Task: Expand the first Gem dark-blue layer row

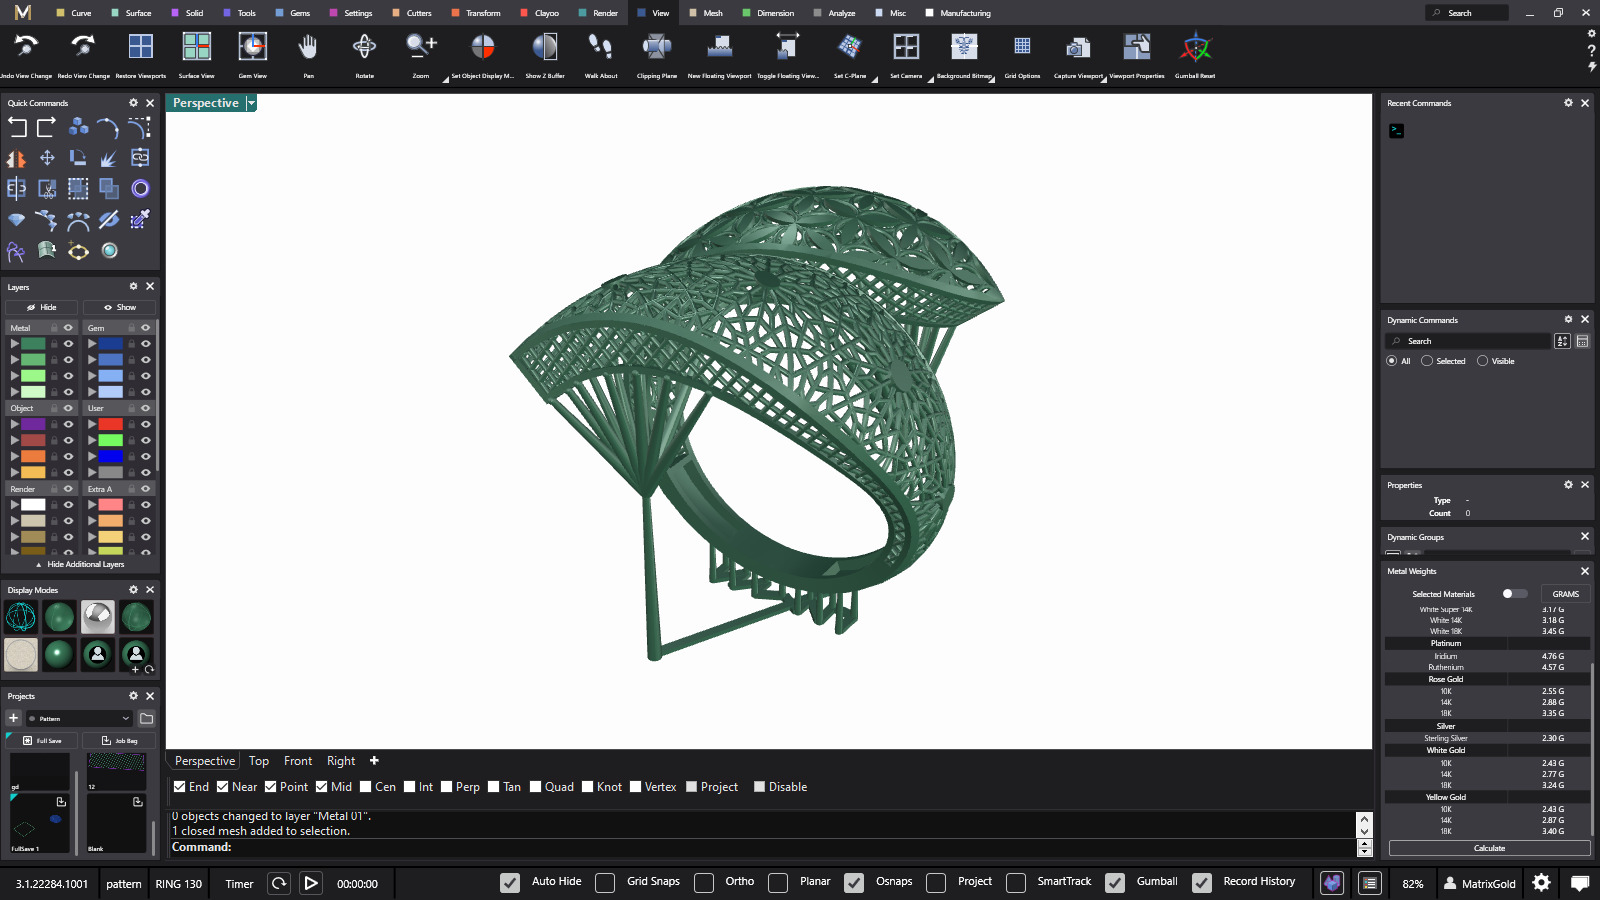Action: pos(91,344)
